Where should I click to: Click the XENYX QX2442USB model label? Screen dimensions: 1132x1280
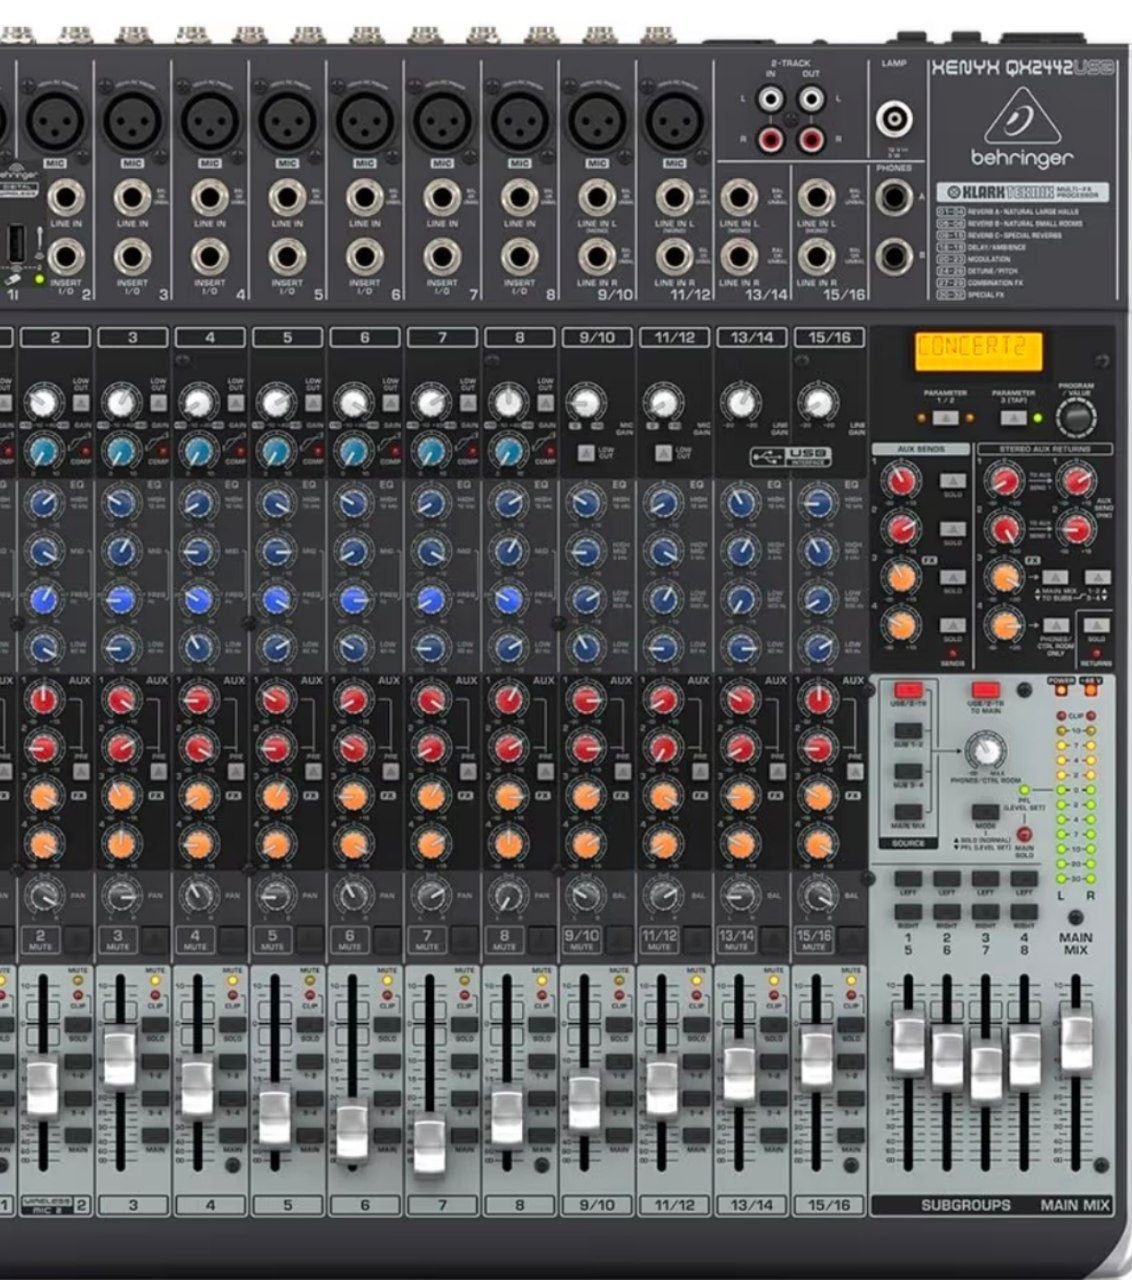pos(1021,68)
